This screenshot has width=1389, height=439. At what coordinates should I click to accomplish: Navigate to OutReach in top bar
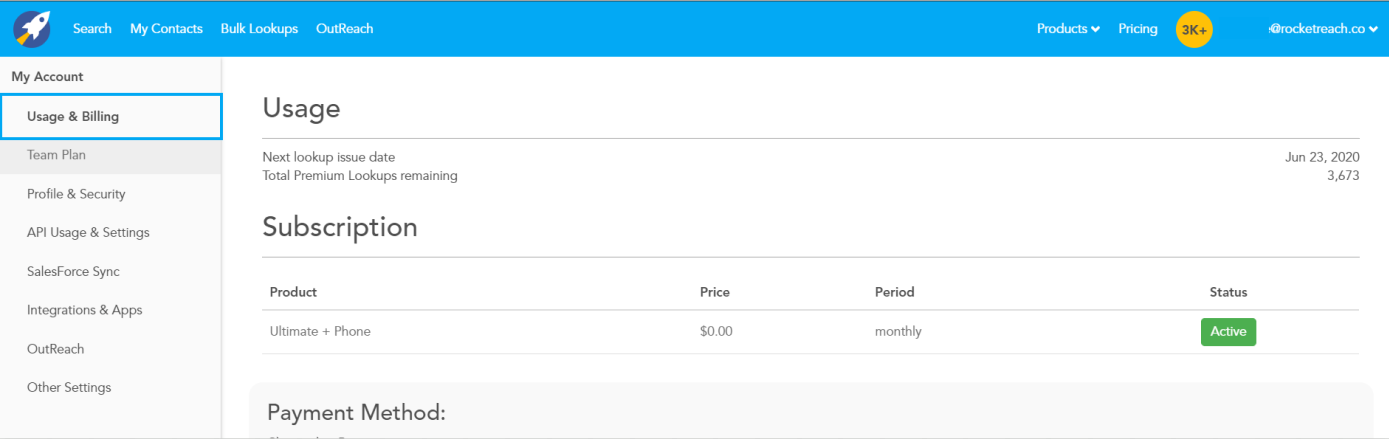[344, 29]
